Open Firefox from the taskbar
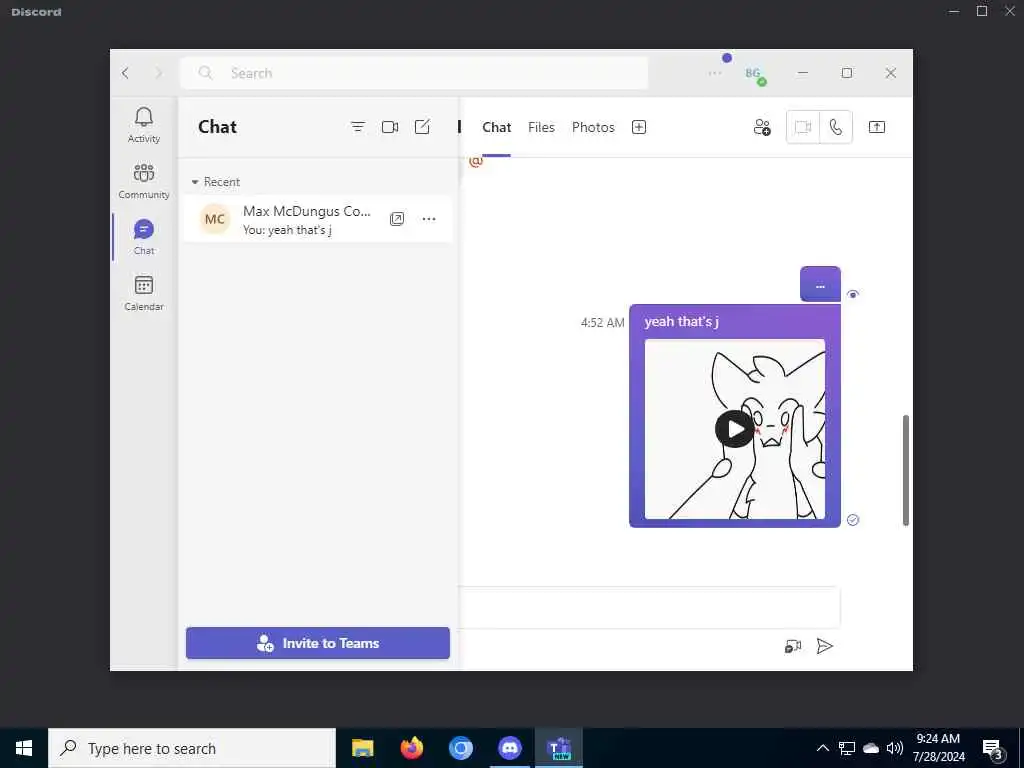Screen dimensions: 1024x768 pyautogui.click(x=411, y=748)
